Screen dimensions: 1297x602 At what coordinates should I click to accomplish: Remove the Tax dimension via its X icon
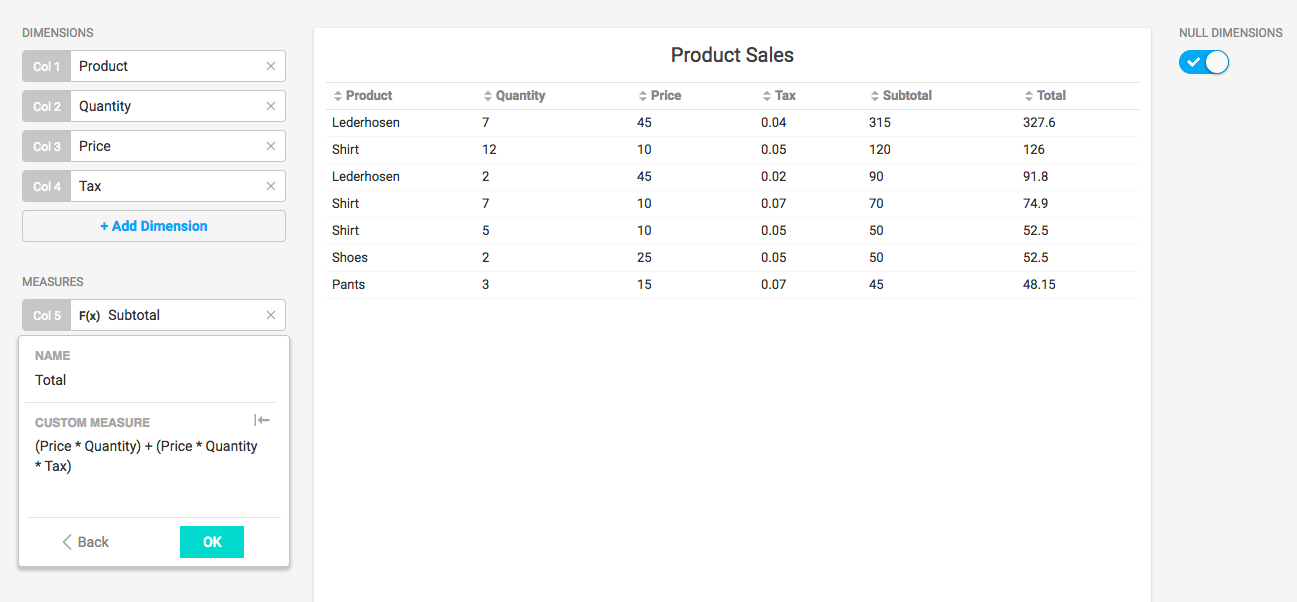point(271,186)
